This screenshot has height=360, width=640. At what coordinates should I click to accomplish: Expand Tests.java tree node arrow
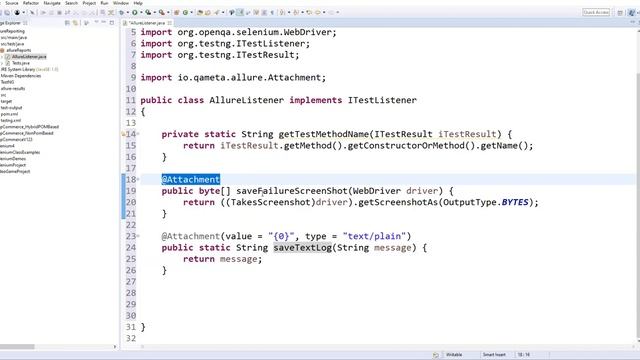coord(2,63)
